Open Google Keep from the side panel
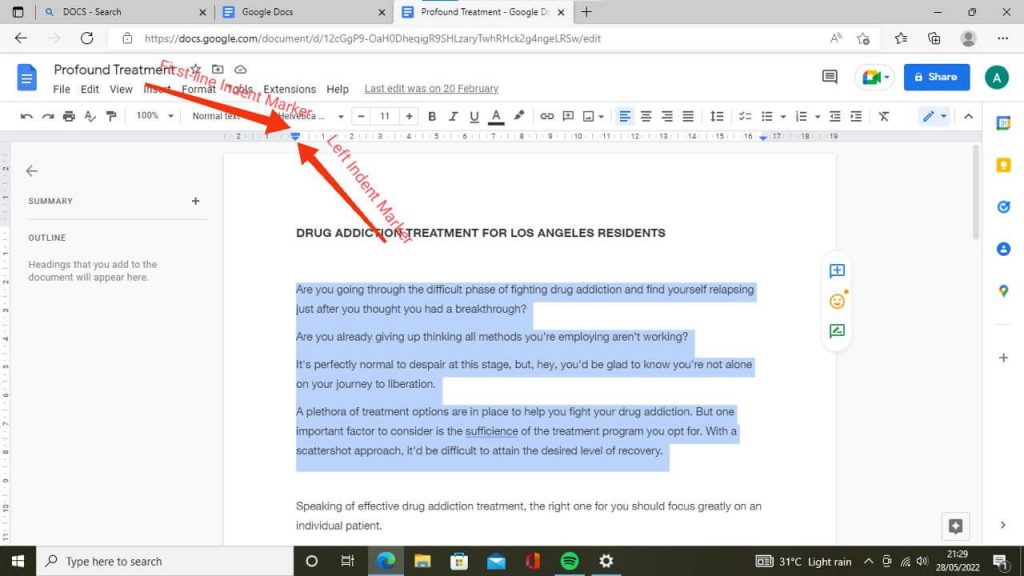Screen dimensions: 1024x576 pyautogui.click(x=1004, y=164)
